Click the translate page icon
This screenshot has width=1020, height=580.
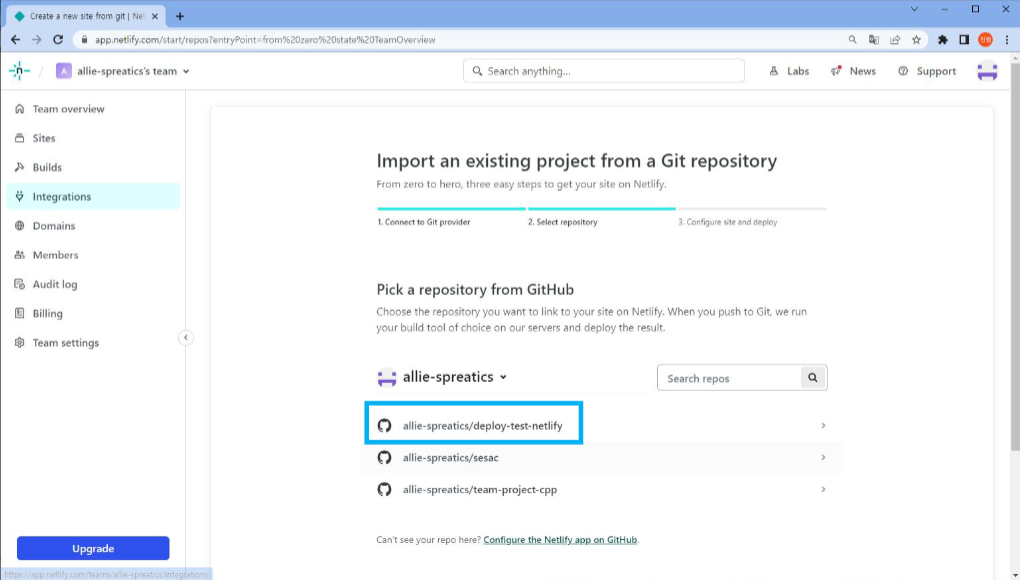click(x=874, y=40)
